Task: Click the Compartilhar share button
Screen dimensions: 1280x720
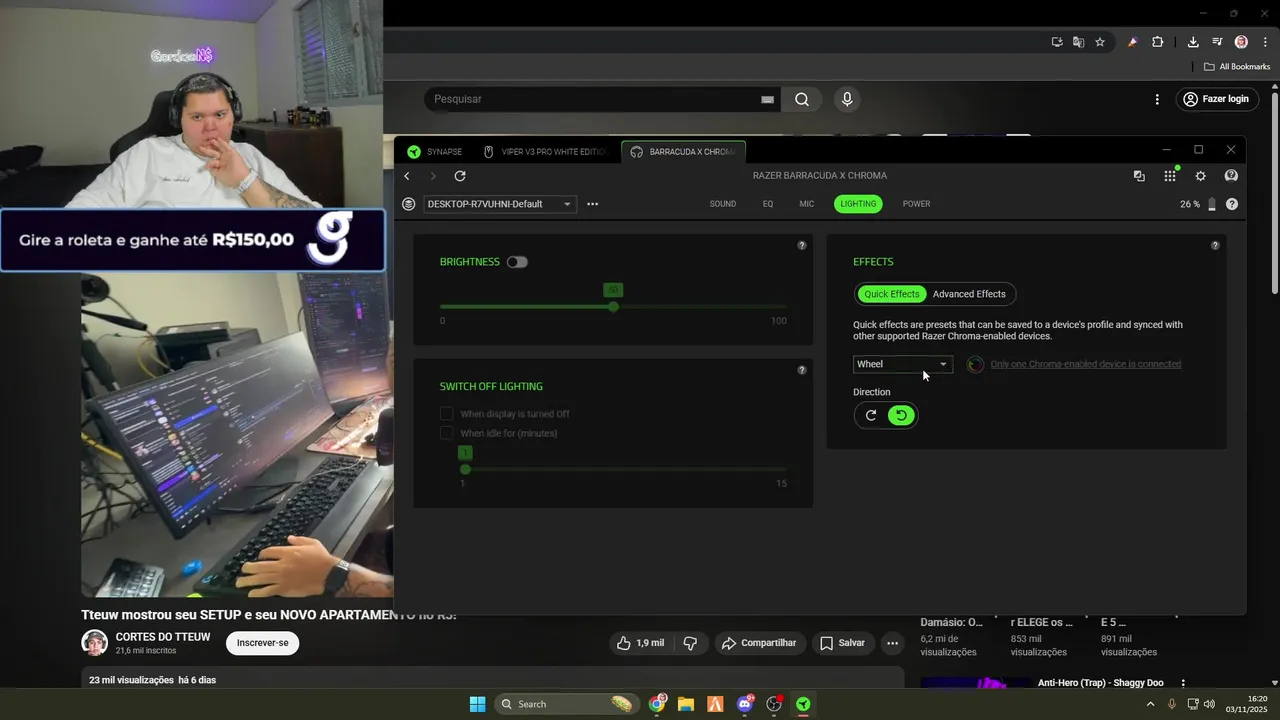Action: coord(759,643)
